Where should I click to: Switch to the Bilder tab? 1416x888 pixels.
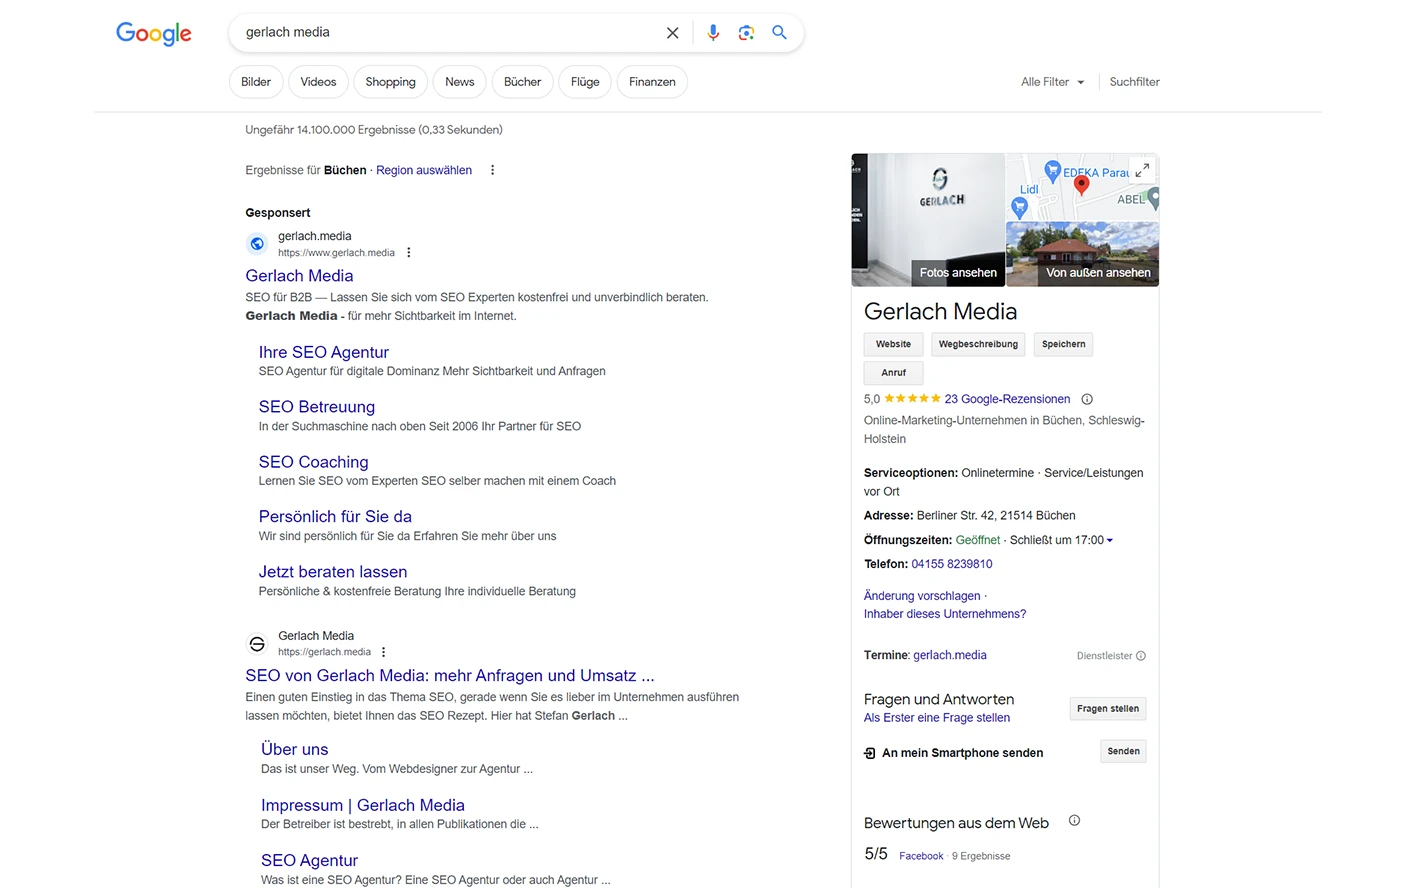[x=256, y=82]
